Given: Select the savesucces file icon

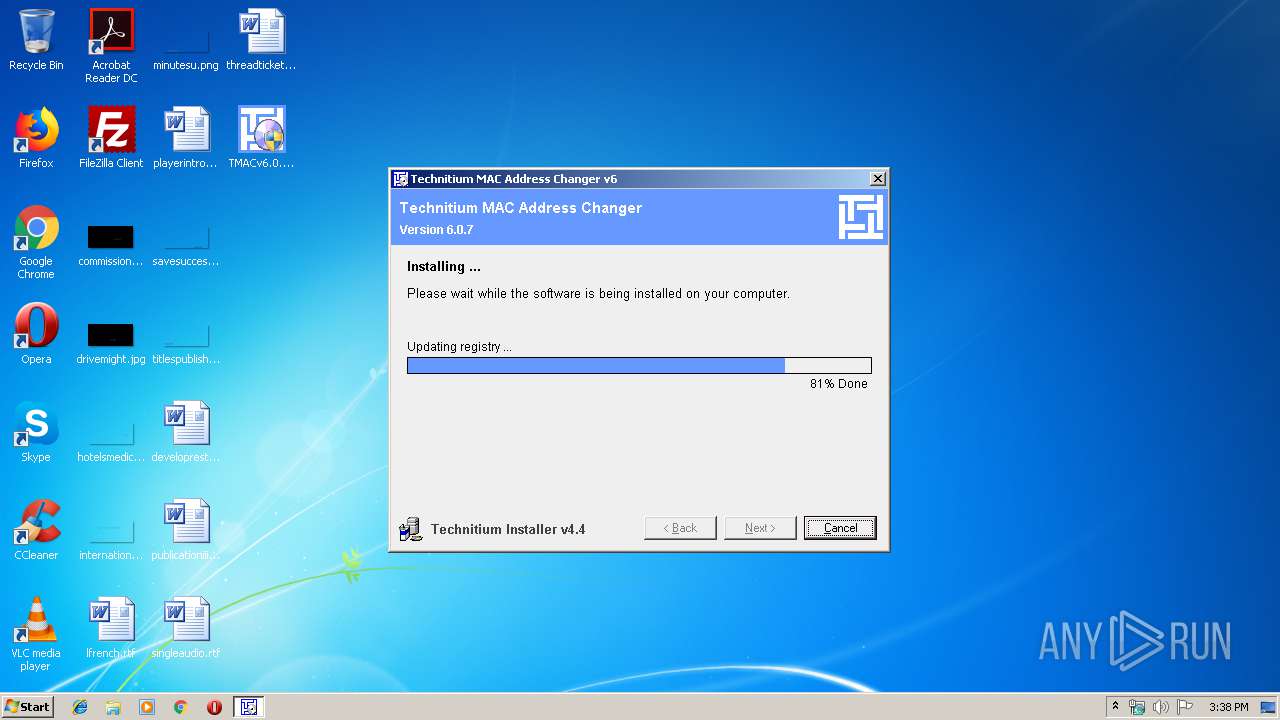Looking at the screenshot, I should [x=186, y=246].
